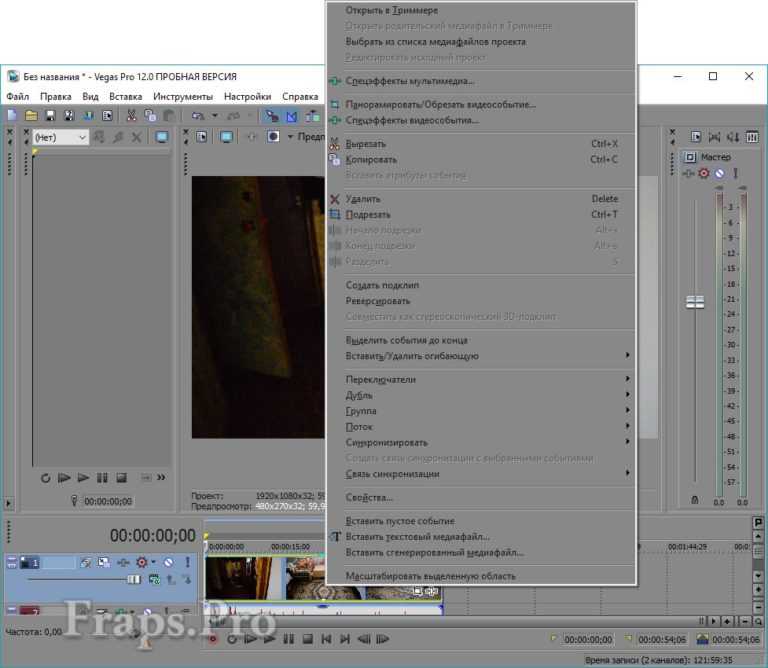Click the Envelope Edit tool icon

(292, 116)
